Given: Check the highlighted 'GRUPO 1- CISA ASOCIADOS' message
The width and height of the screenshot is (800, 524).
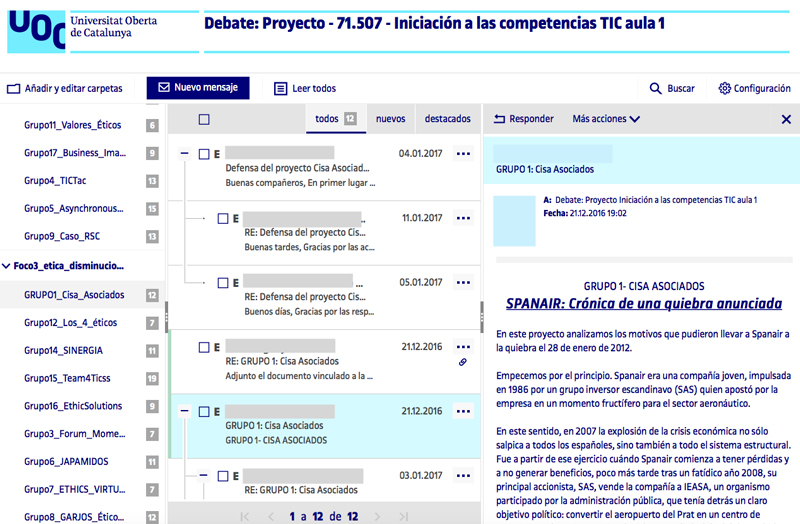Looking at the screenshot, I should pyautogui.click(x=204, y=412).
